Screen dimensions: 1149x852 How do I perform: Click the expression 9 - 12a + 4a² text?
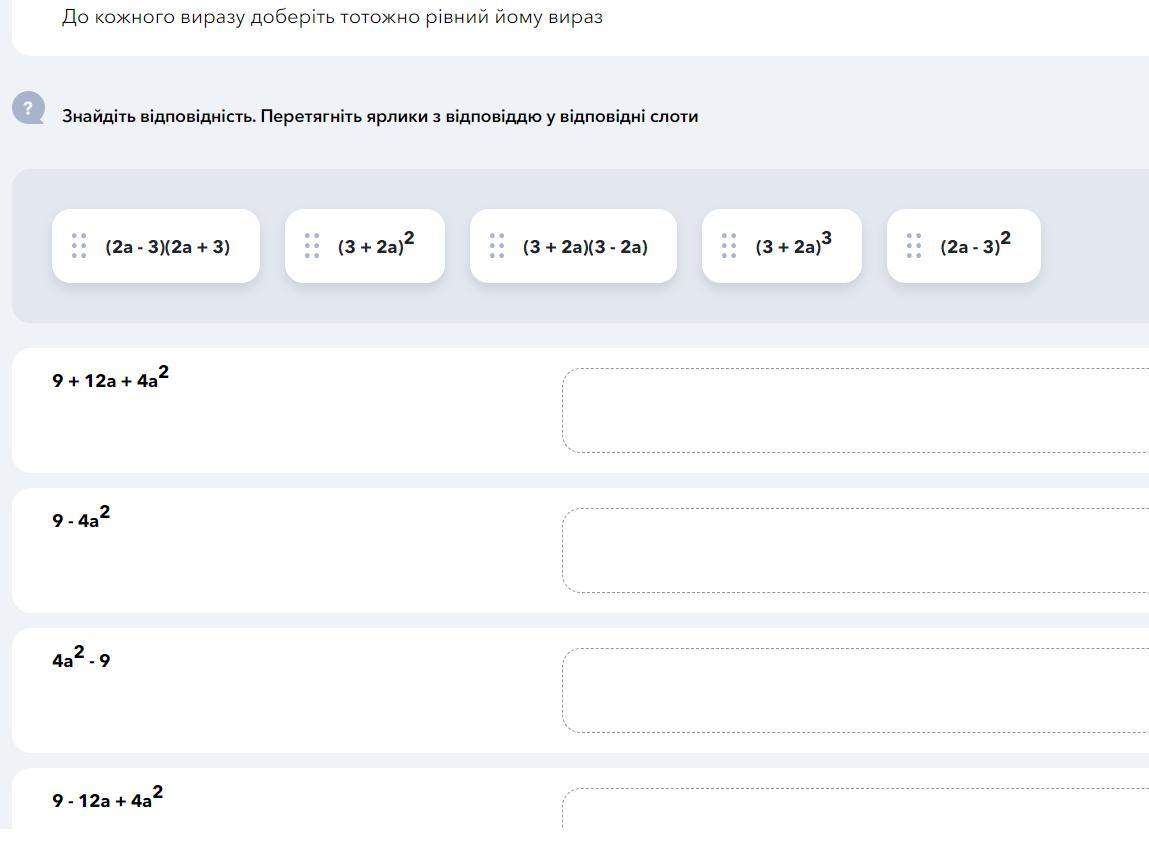(x=107, y=799)
